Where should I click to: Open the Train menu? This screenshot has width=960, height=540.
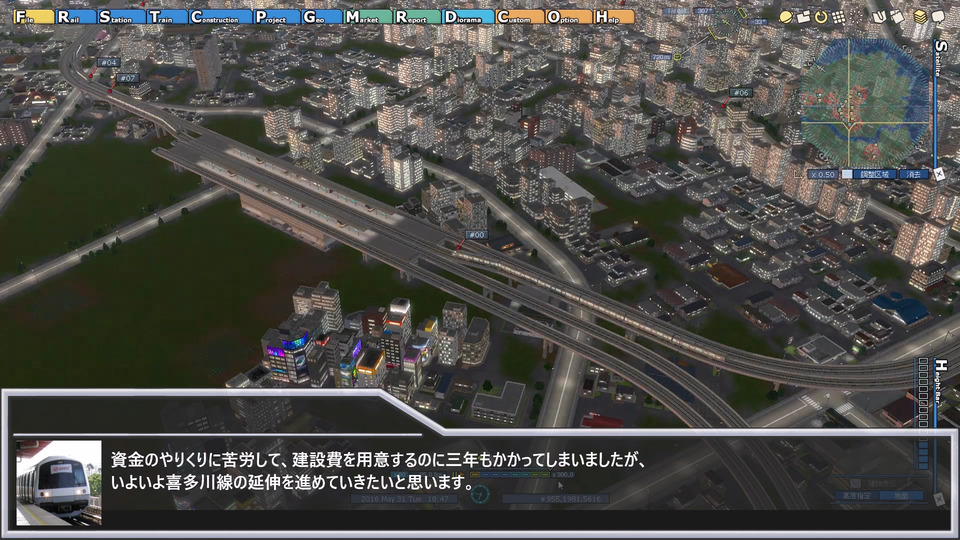(167, 17)
